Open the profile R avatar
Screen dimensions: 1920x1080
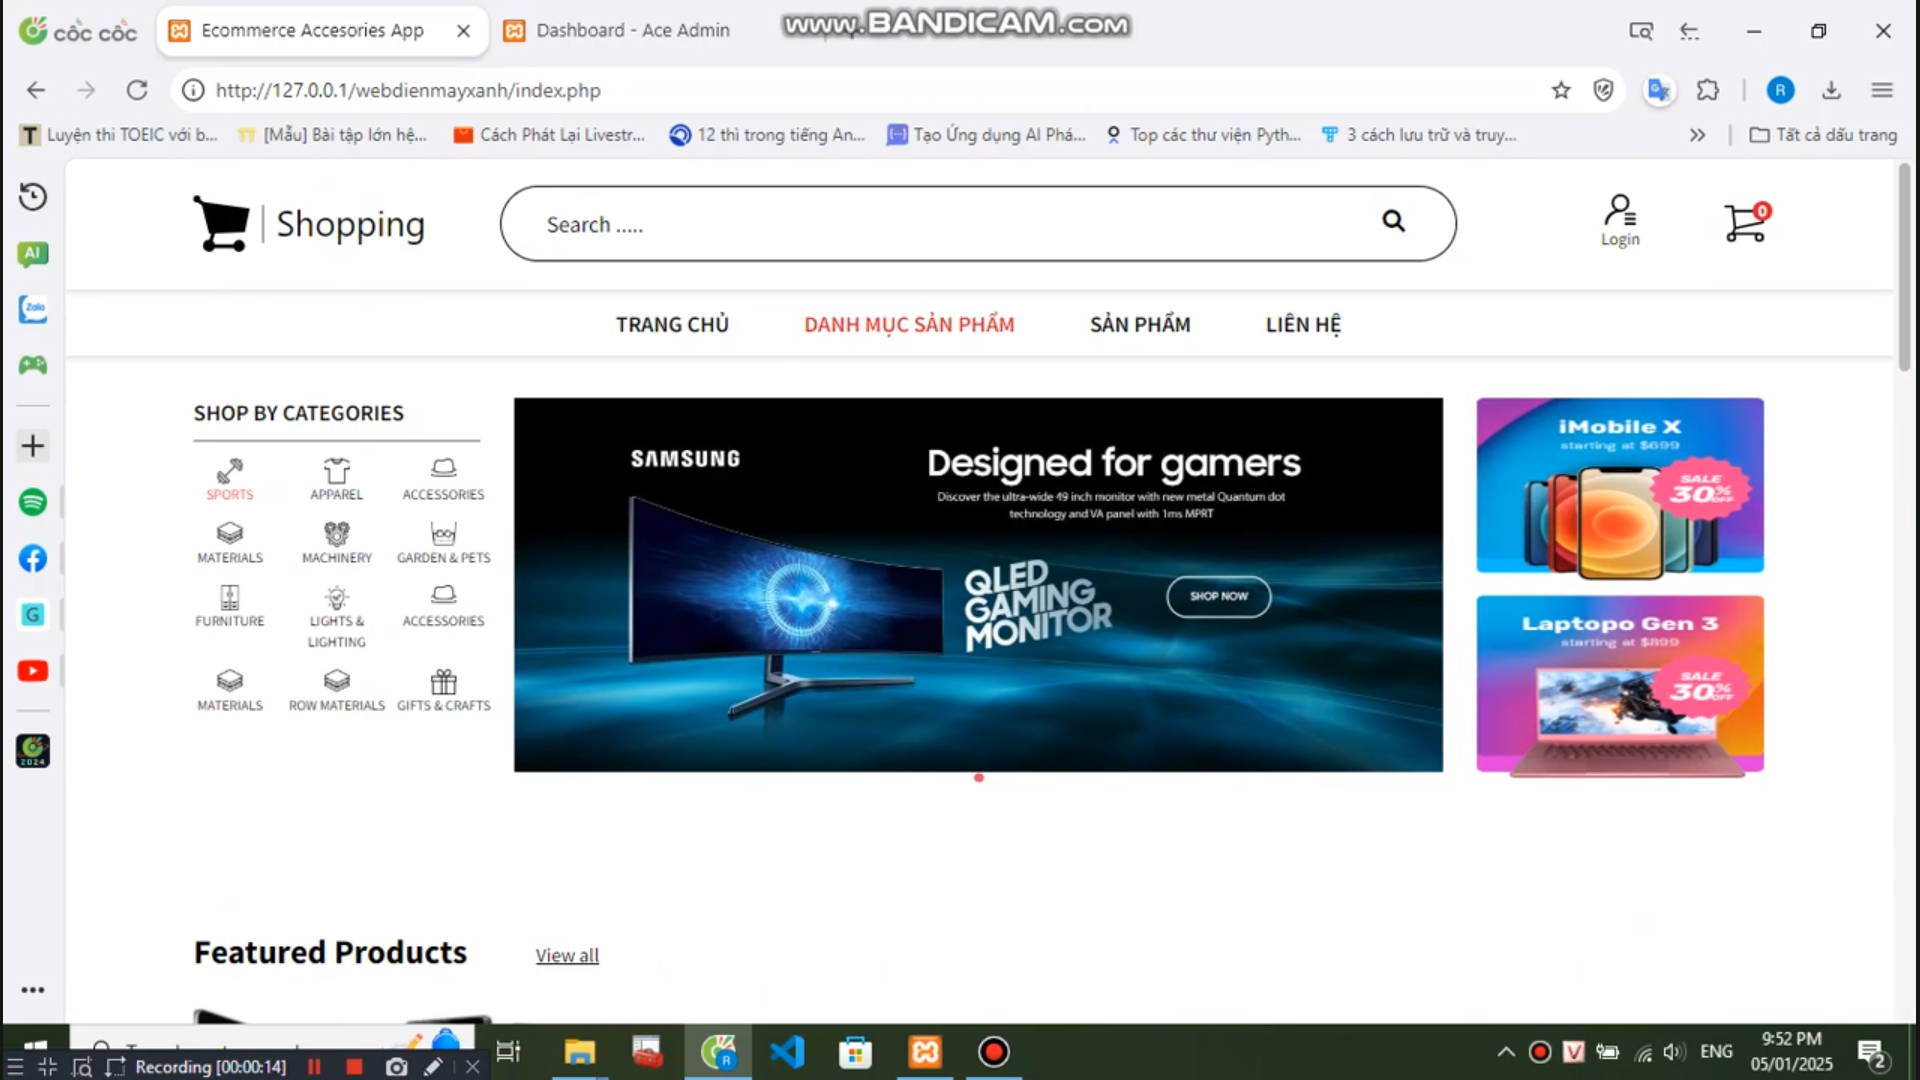1780,91
